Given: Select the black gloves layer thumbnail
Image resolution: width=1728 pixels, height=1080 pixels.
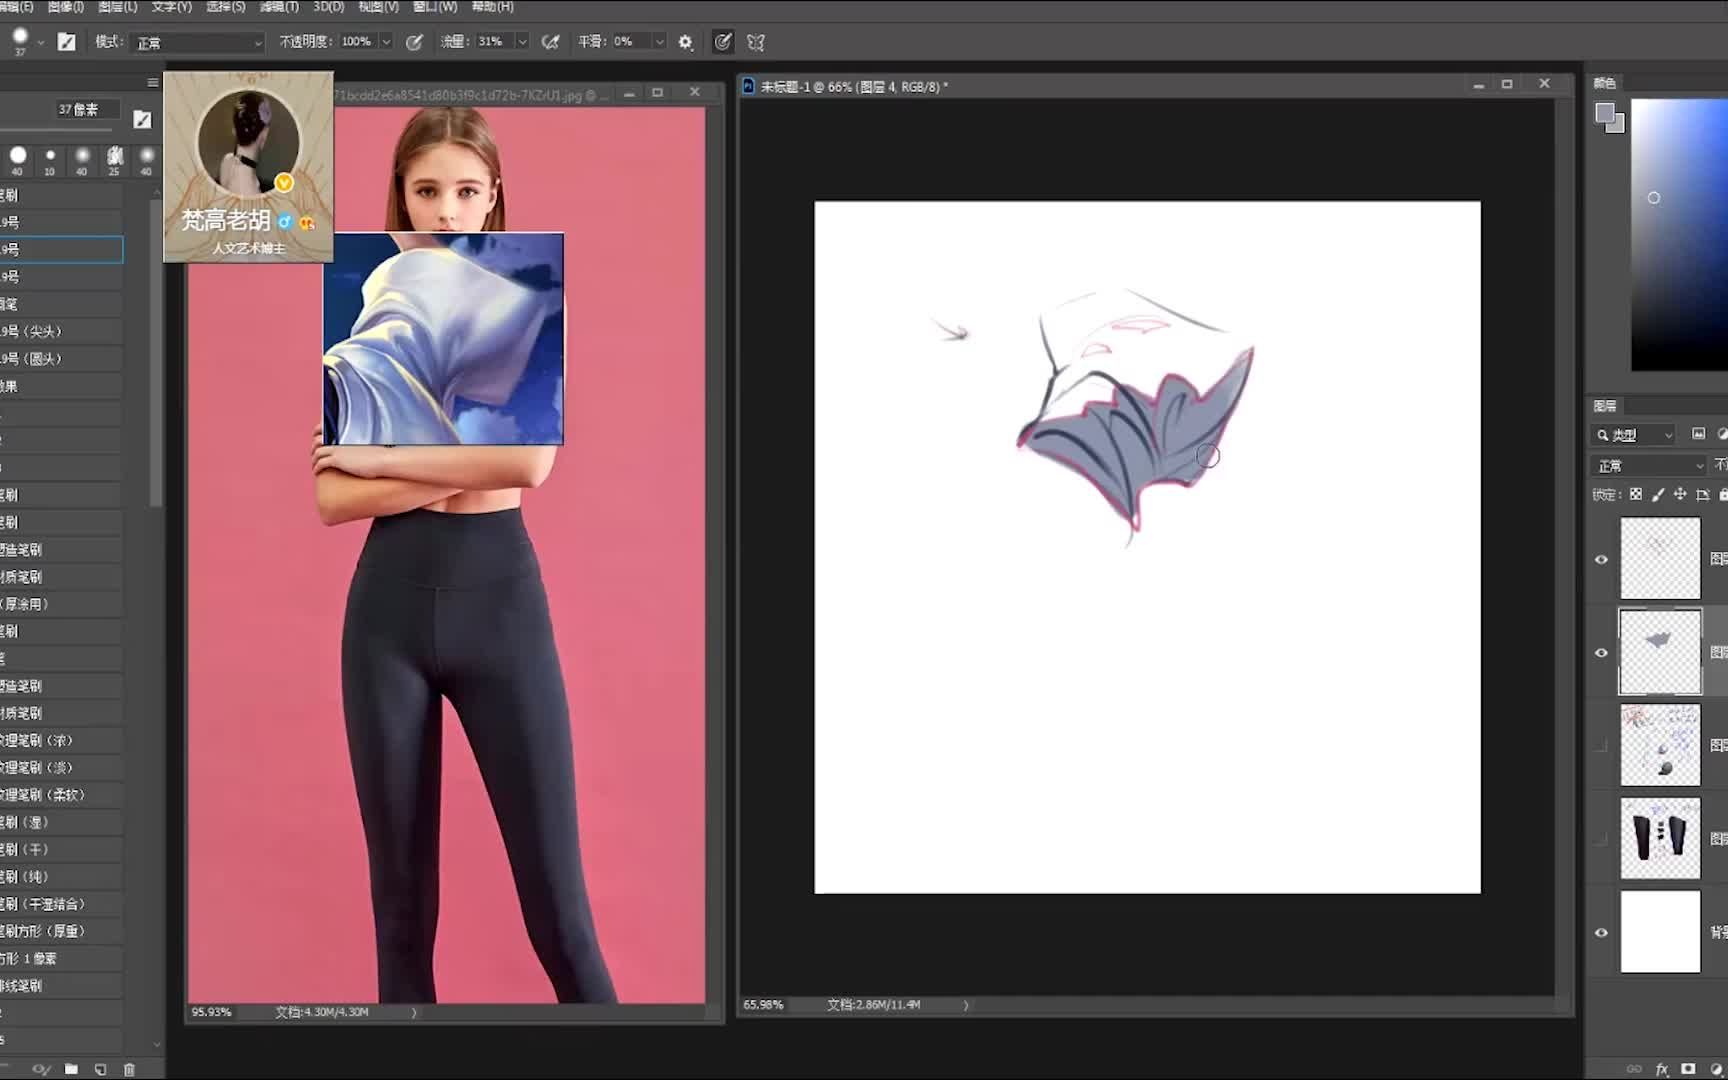Looking at the screenshot, I should click(1660, 838).
